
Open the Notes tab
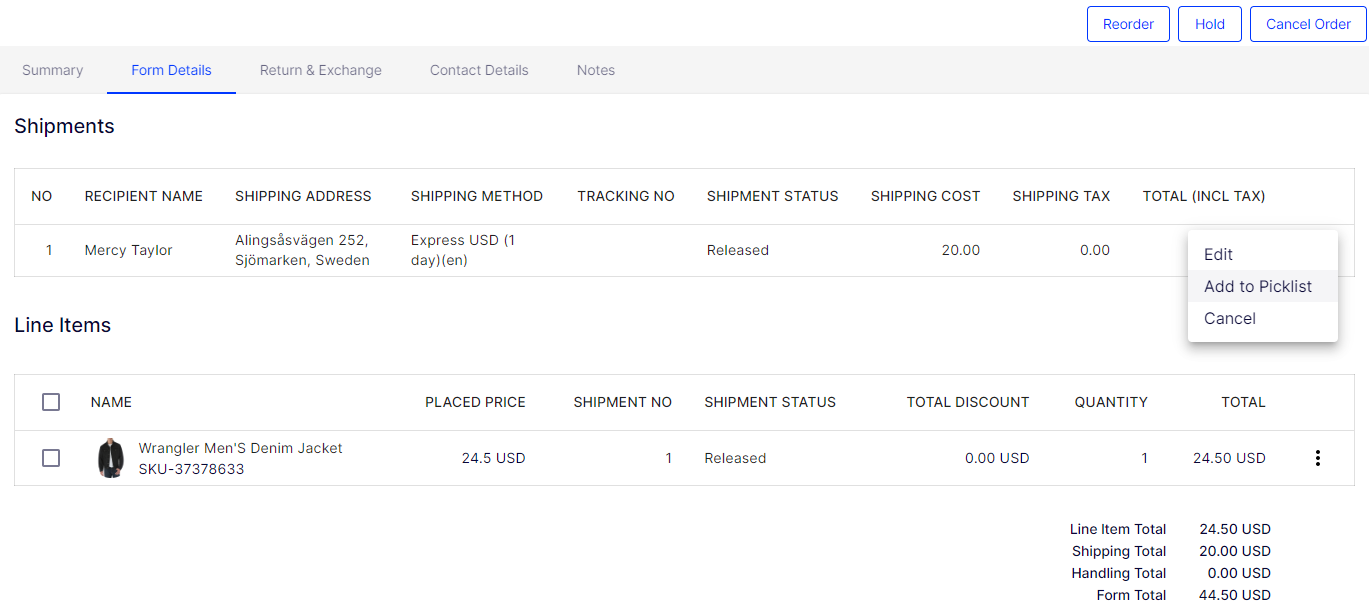[596, 70]
